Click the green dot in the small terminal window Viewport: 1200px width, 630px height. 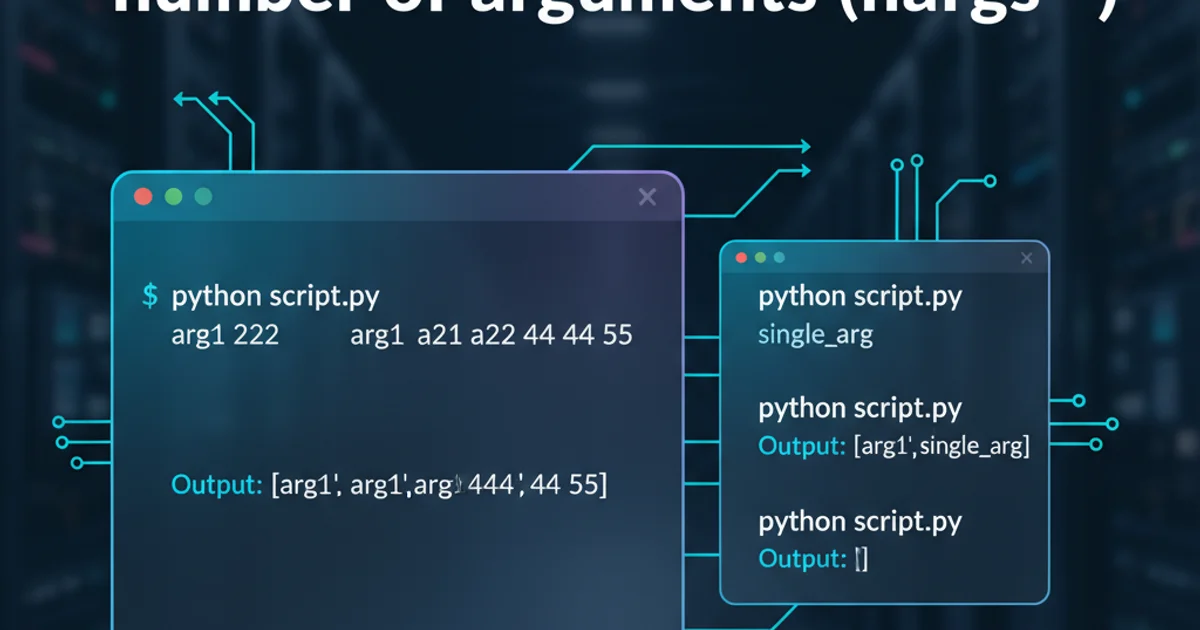tap(760, 258)
